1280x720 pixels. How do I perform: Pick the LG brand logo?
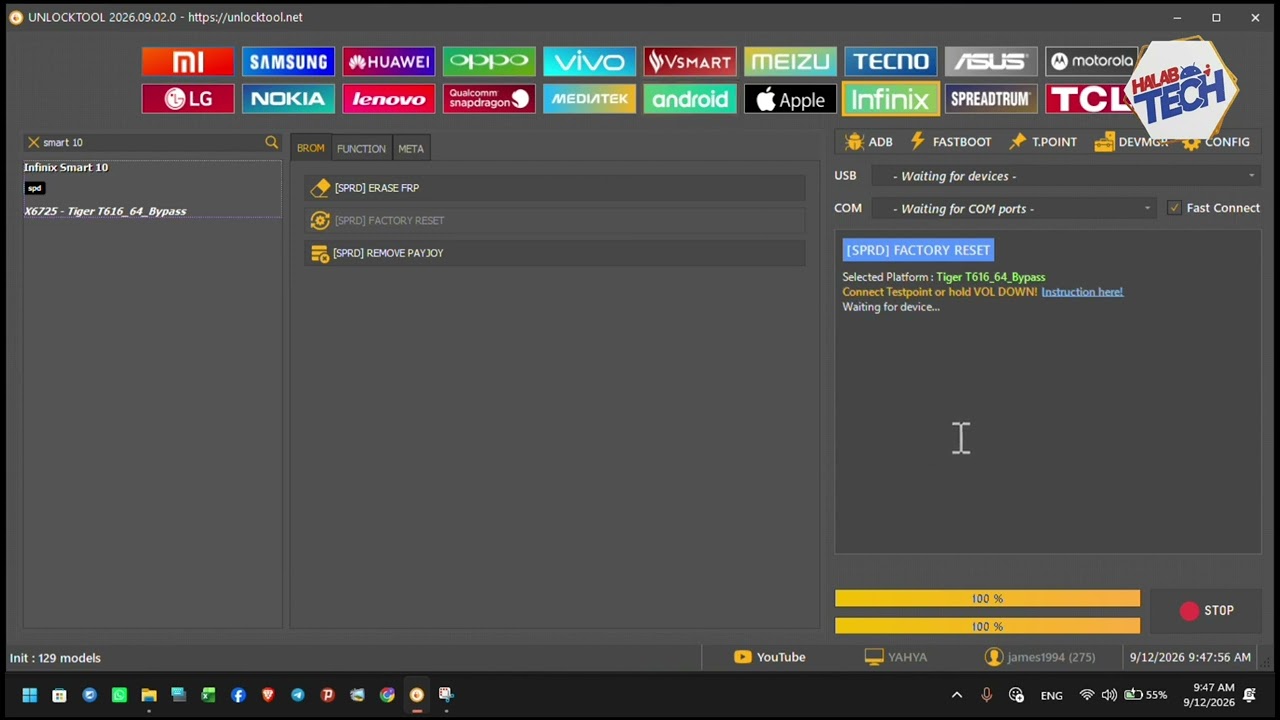[x=188, y=99]
